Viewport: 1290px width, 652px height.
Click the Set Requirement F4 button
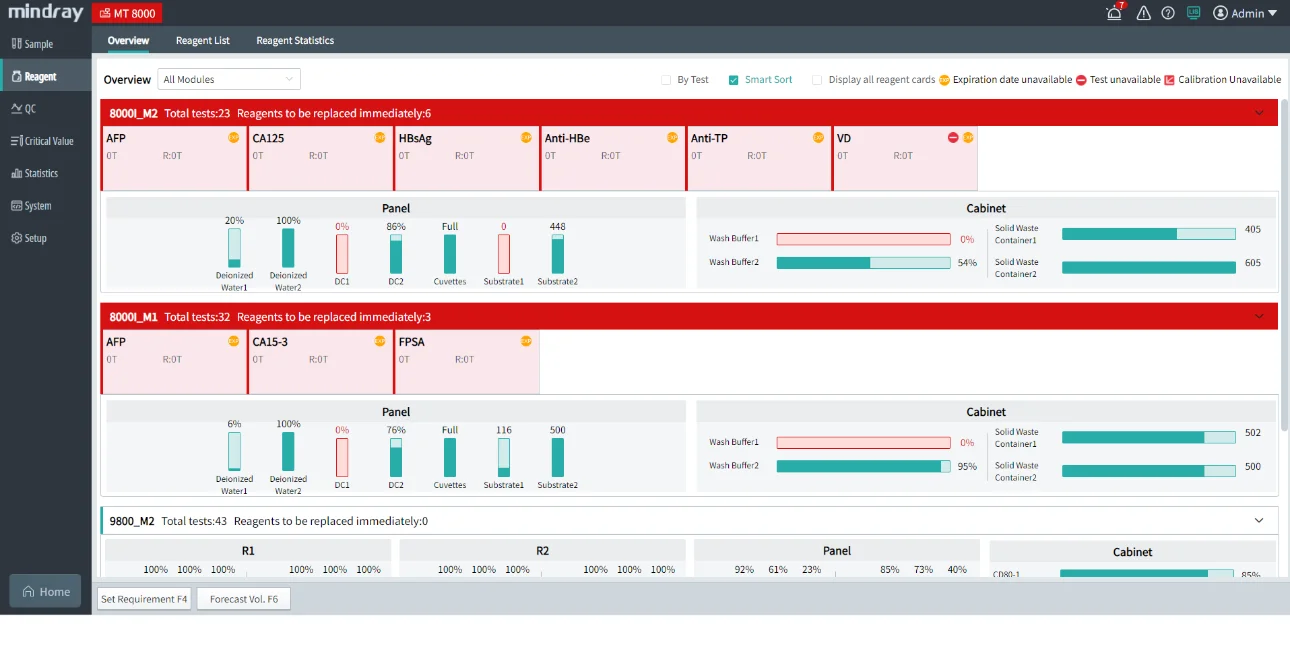click(144, 599)
